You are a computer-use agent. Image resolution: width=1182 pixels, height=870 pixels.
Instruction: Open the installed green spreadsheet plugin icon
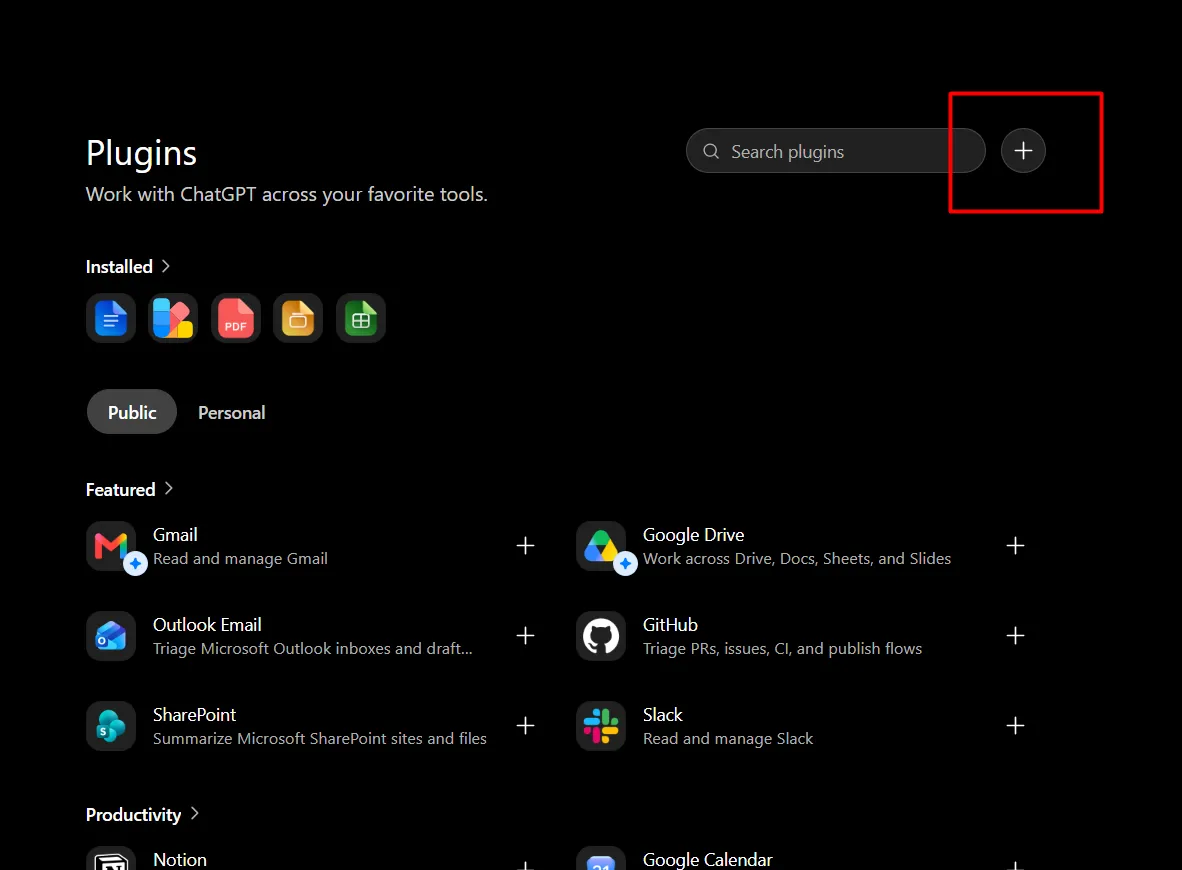(x=361, y=318)
